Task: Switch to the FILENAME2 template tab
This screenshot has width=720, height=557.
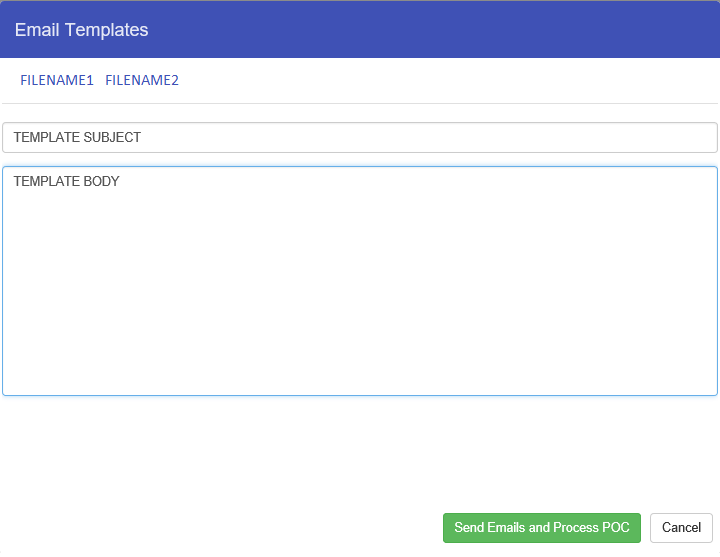Action: (x=142, y=80)
